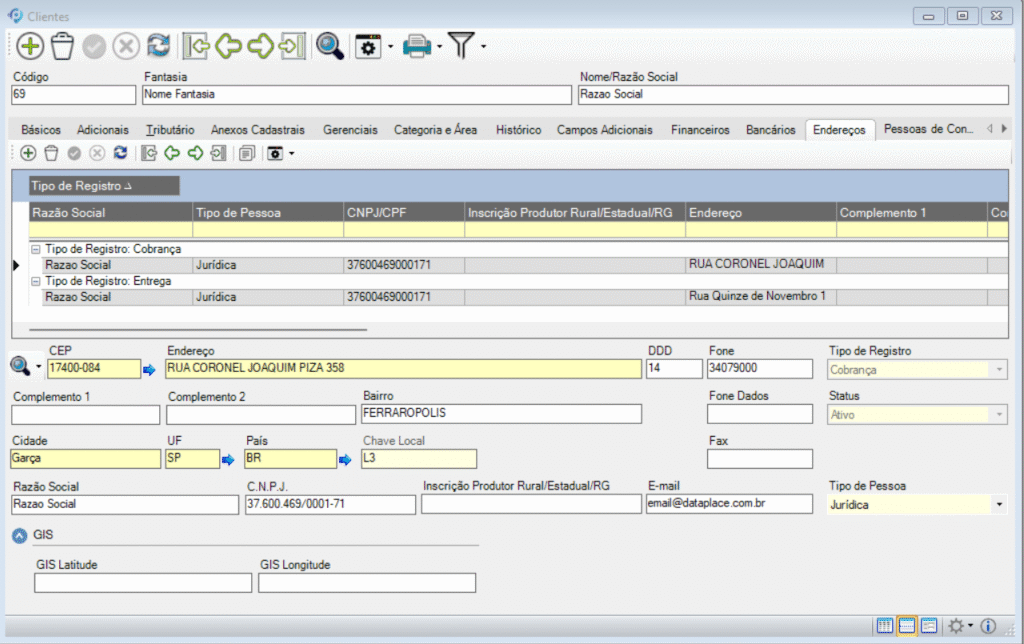
Task: Go to first record in main toolbar
Action: tap(196, 46)
